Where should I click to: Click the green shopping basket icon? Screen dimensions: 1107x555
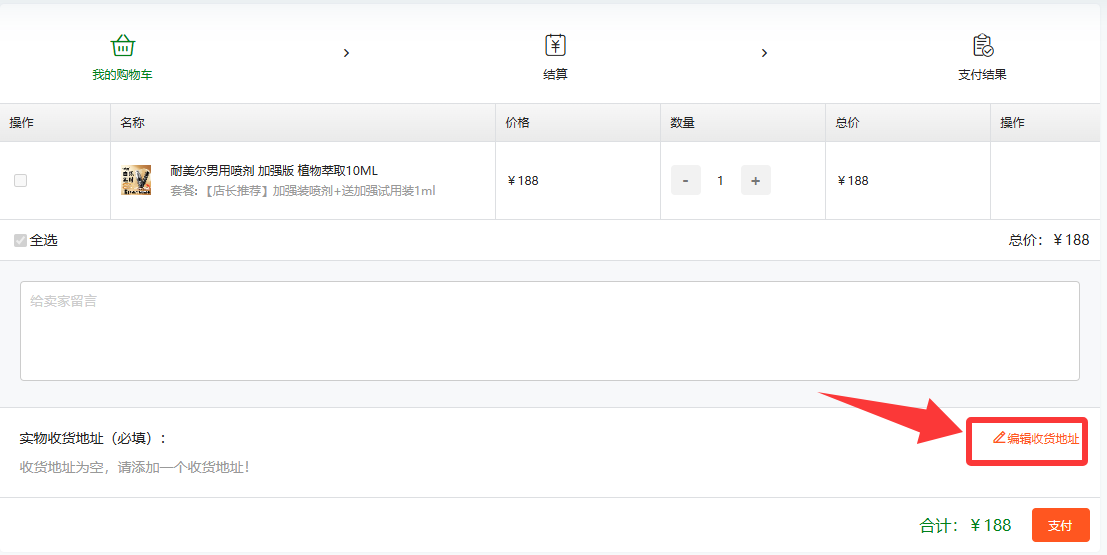pos(123,45)
